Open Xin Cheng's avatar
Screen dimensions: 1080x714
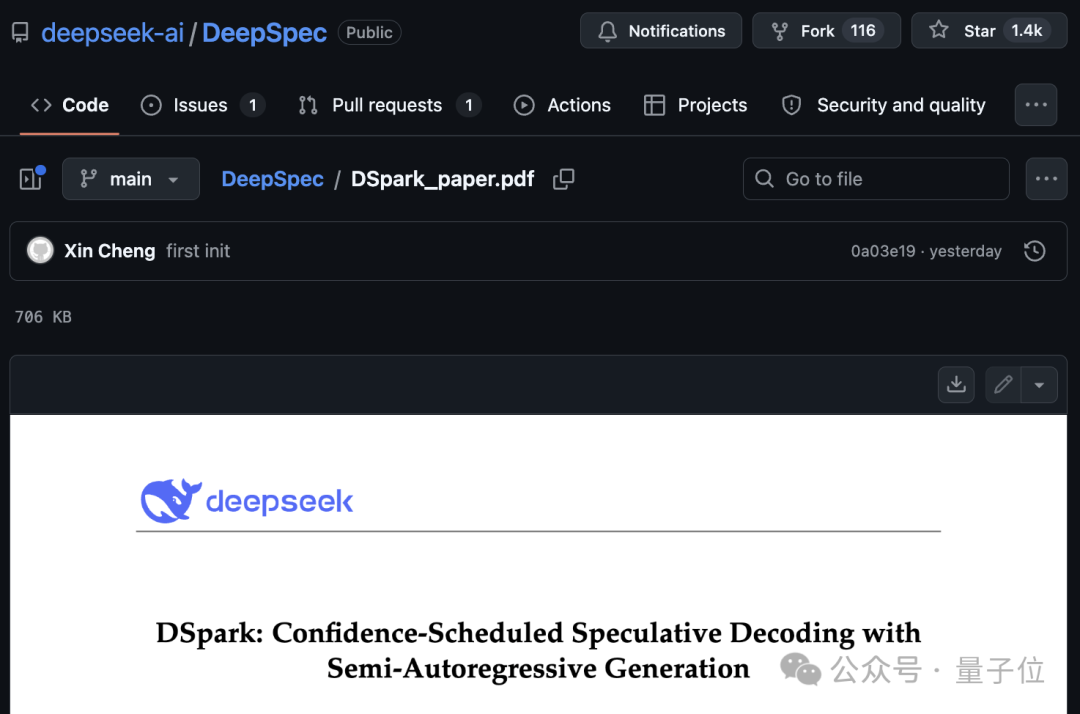[40, 250]
